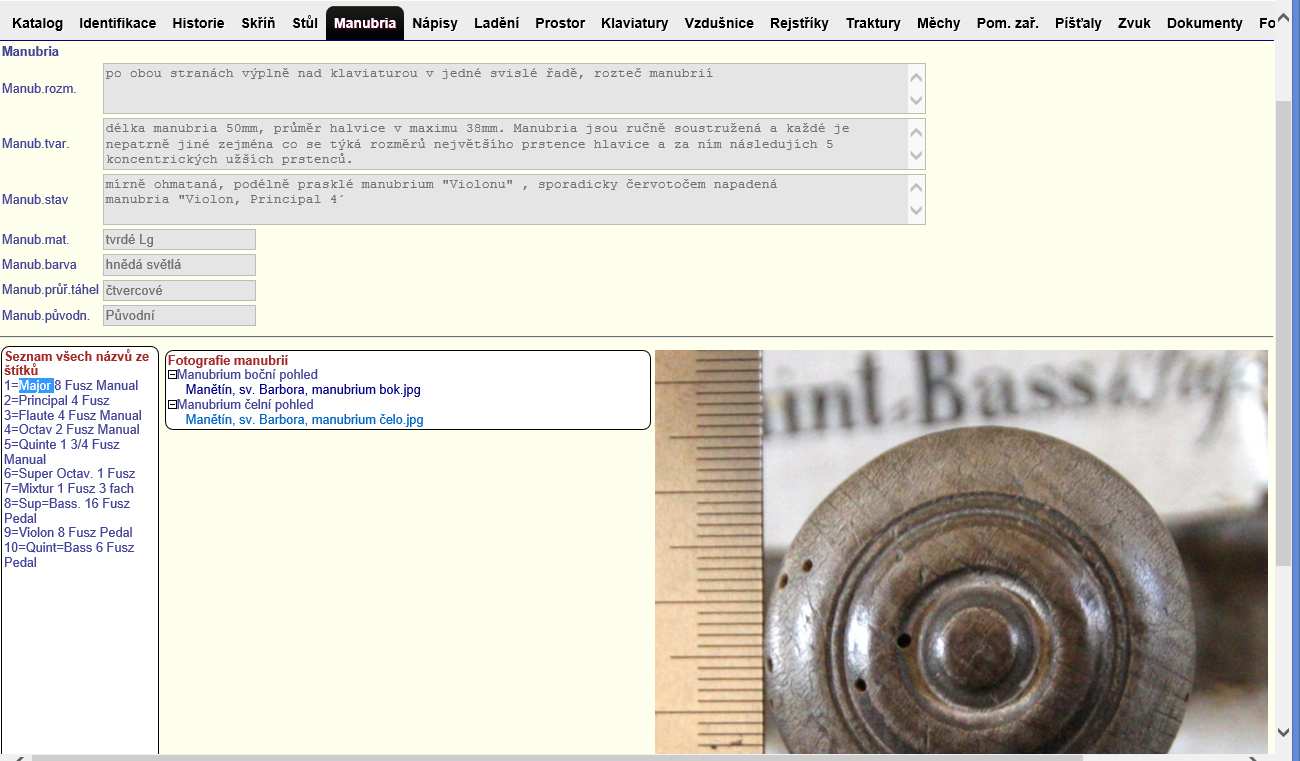This screenshot has width=1300, height=761.
Task: Switch to the Dokumenty tab
Action: click(1205, 23)
